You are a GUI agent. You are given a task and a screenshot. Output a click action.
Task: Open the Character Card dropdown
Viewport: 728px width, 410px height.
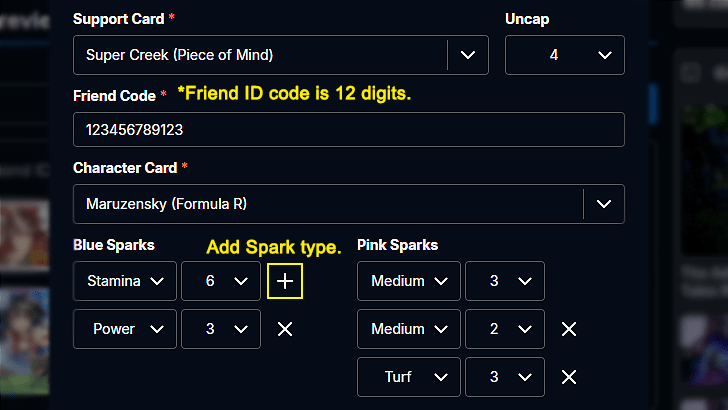[x=328, y=204]
